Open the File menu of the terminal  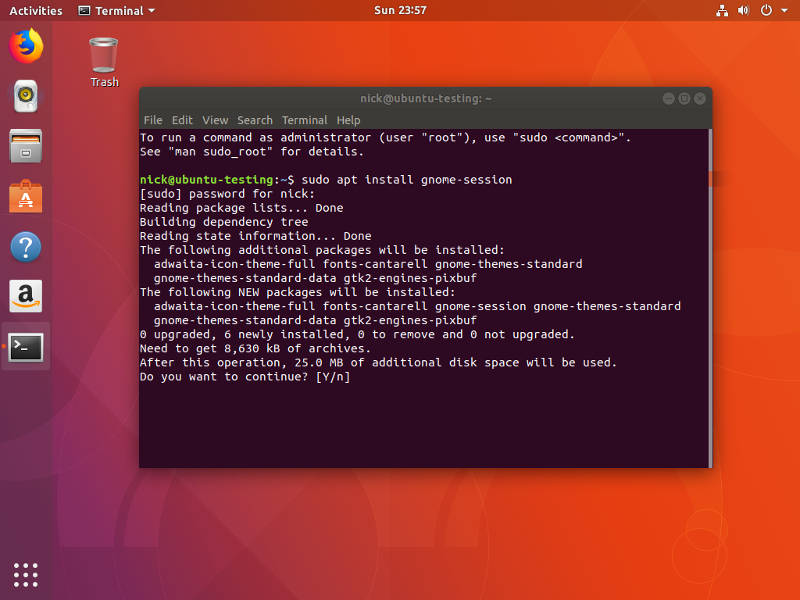(152, 120)
